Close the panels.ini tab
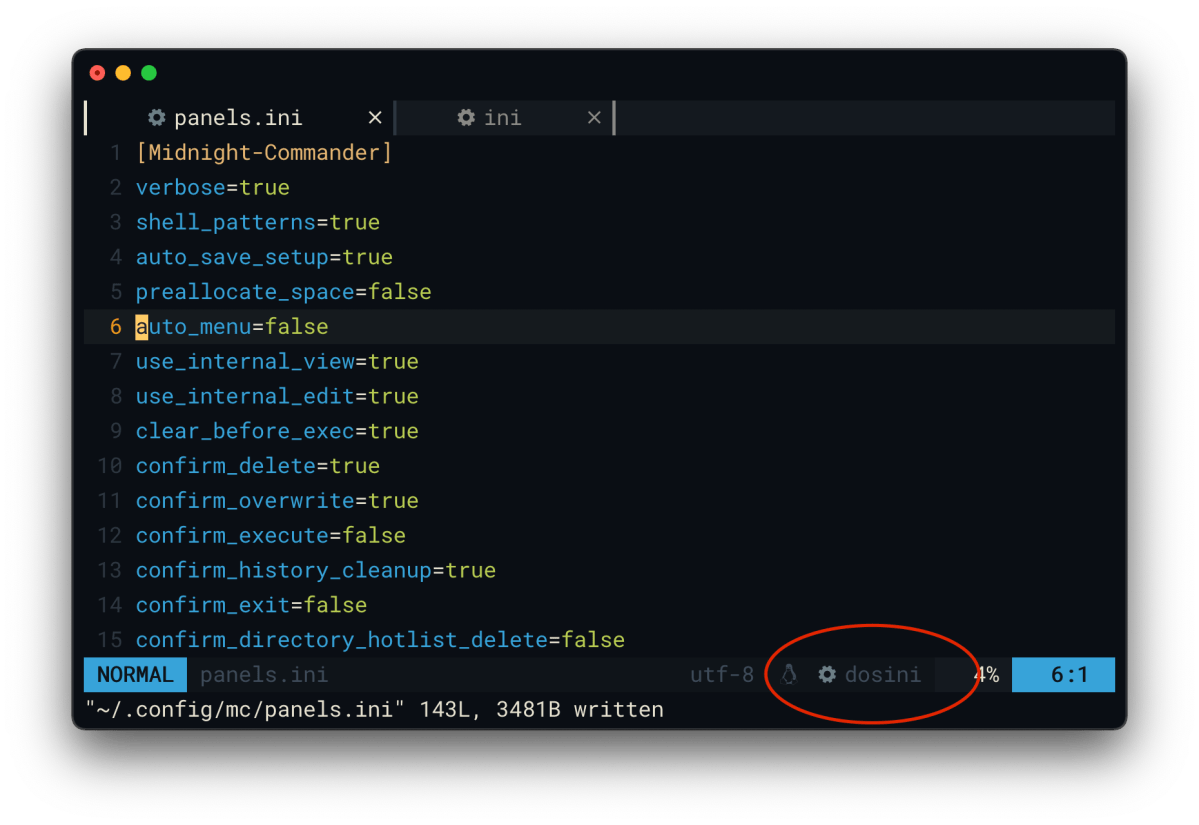Image resolution: width=1199 pixels, height=825 pixels. point(375,118)
